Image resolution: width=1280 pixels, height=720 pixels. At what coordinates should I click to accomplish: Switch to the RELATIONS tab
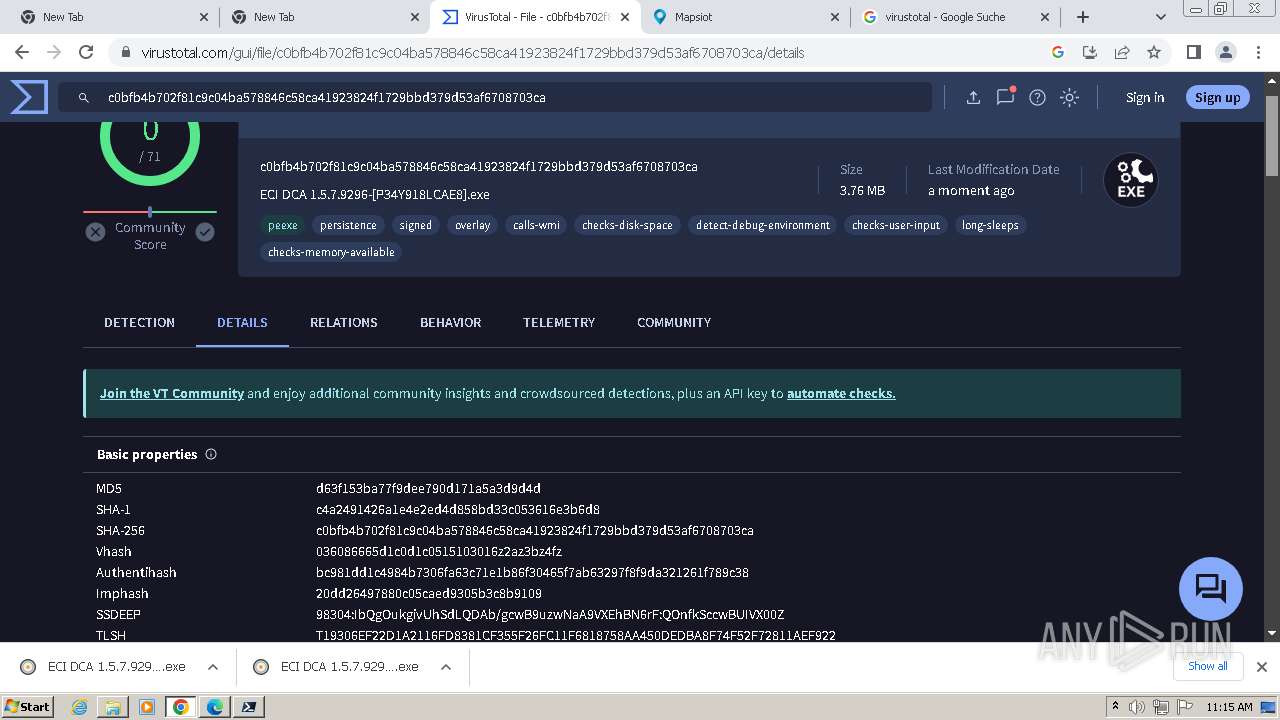344,322
